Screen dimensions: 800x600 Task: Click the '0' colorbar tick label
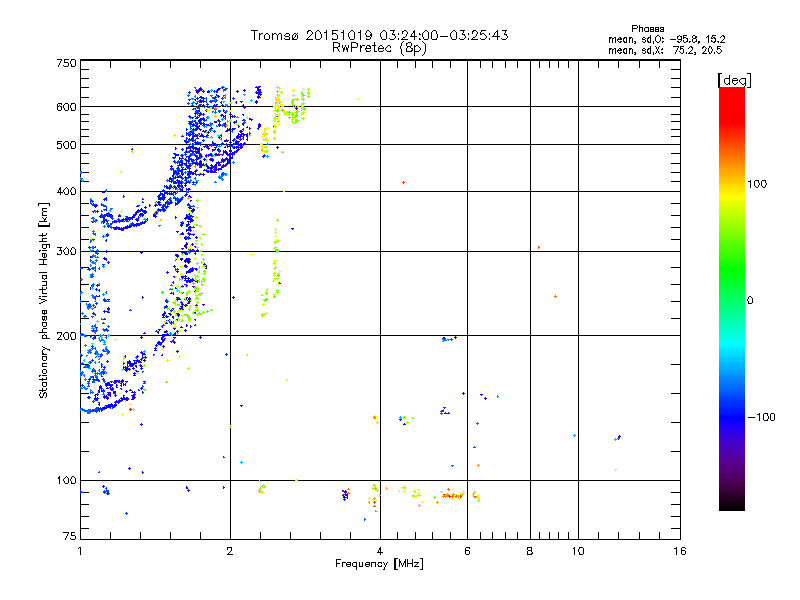750,300
